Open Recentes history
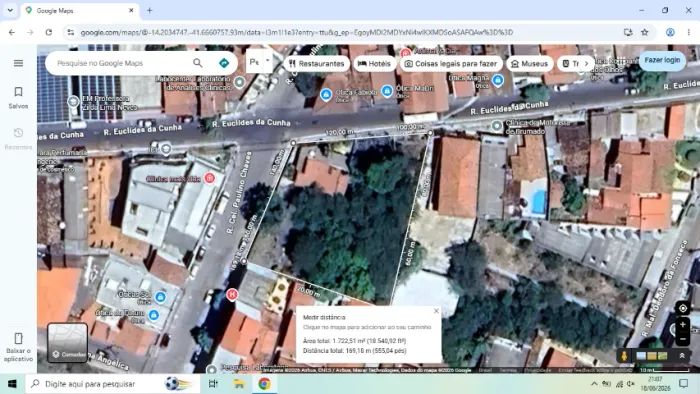Screen dimensions: 700x394 point(18,139)
